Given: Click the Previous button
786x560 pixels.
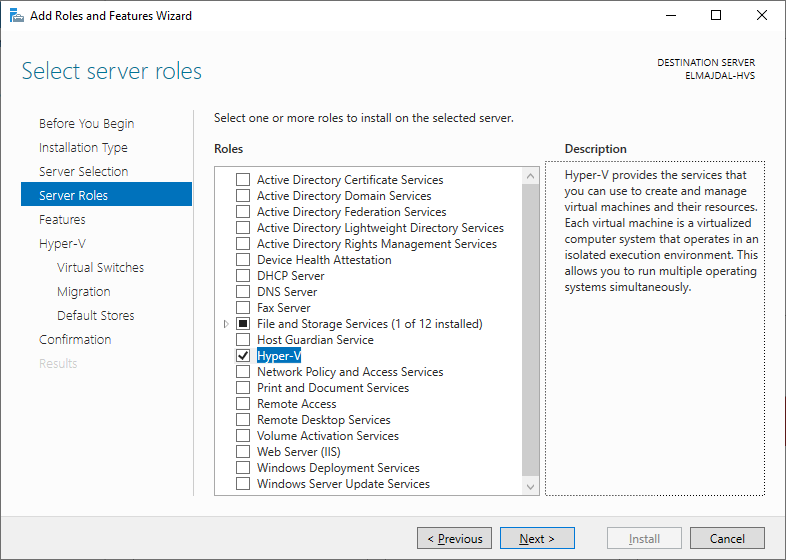Looking at the screenshot, I should tap(454, 539).
